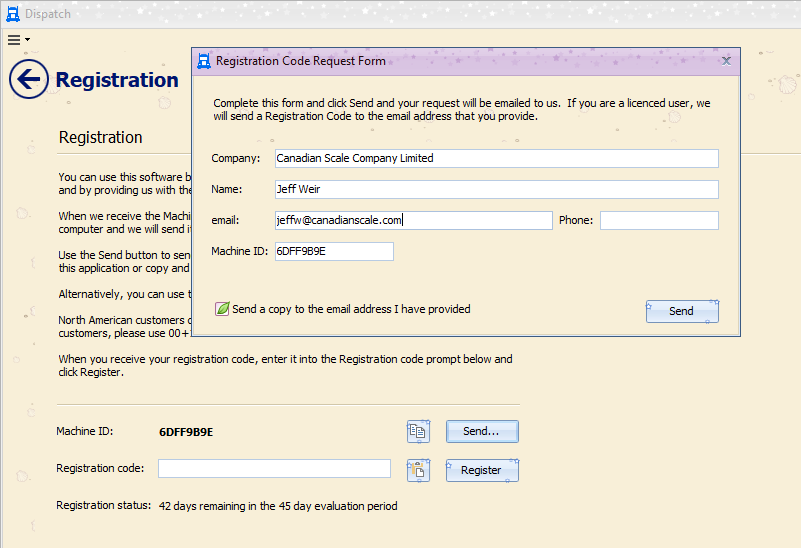The height and width of the screenshot is (548, 801).
Task: Click the Registration code input box
Action: click(274, 469)
